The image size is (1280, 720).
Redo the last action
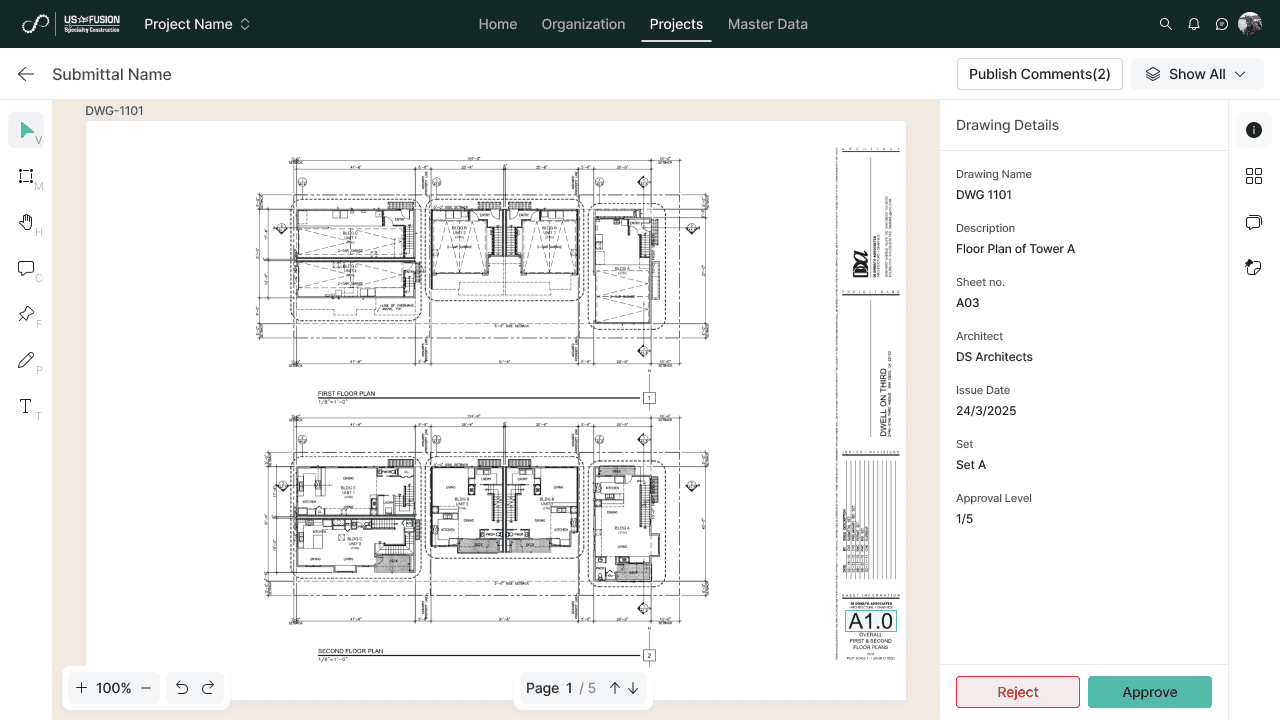click(208, 688)
